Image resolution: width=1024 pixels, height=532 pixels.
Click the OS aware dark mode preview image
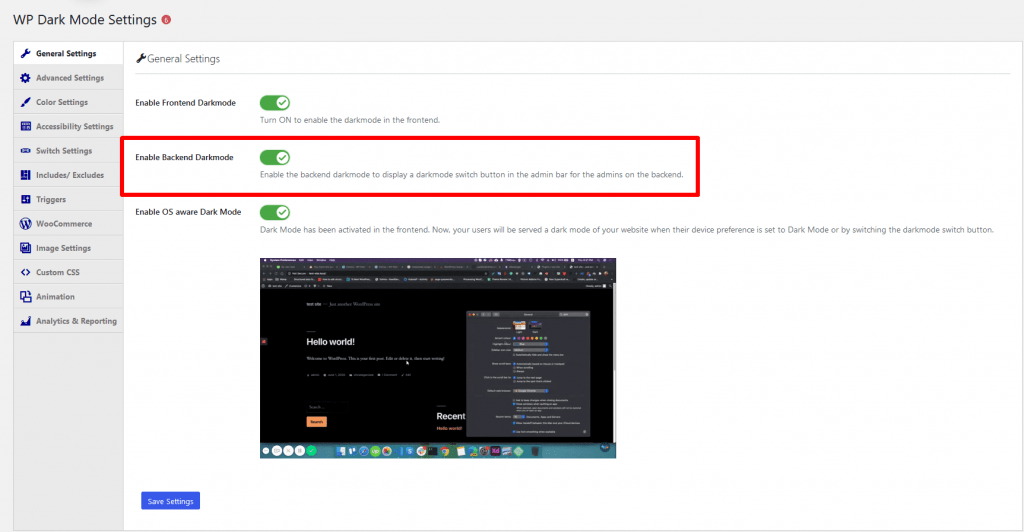[438, 358]
